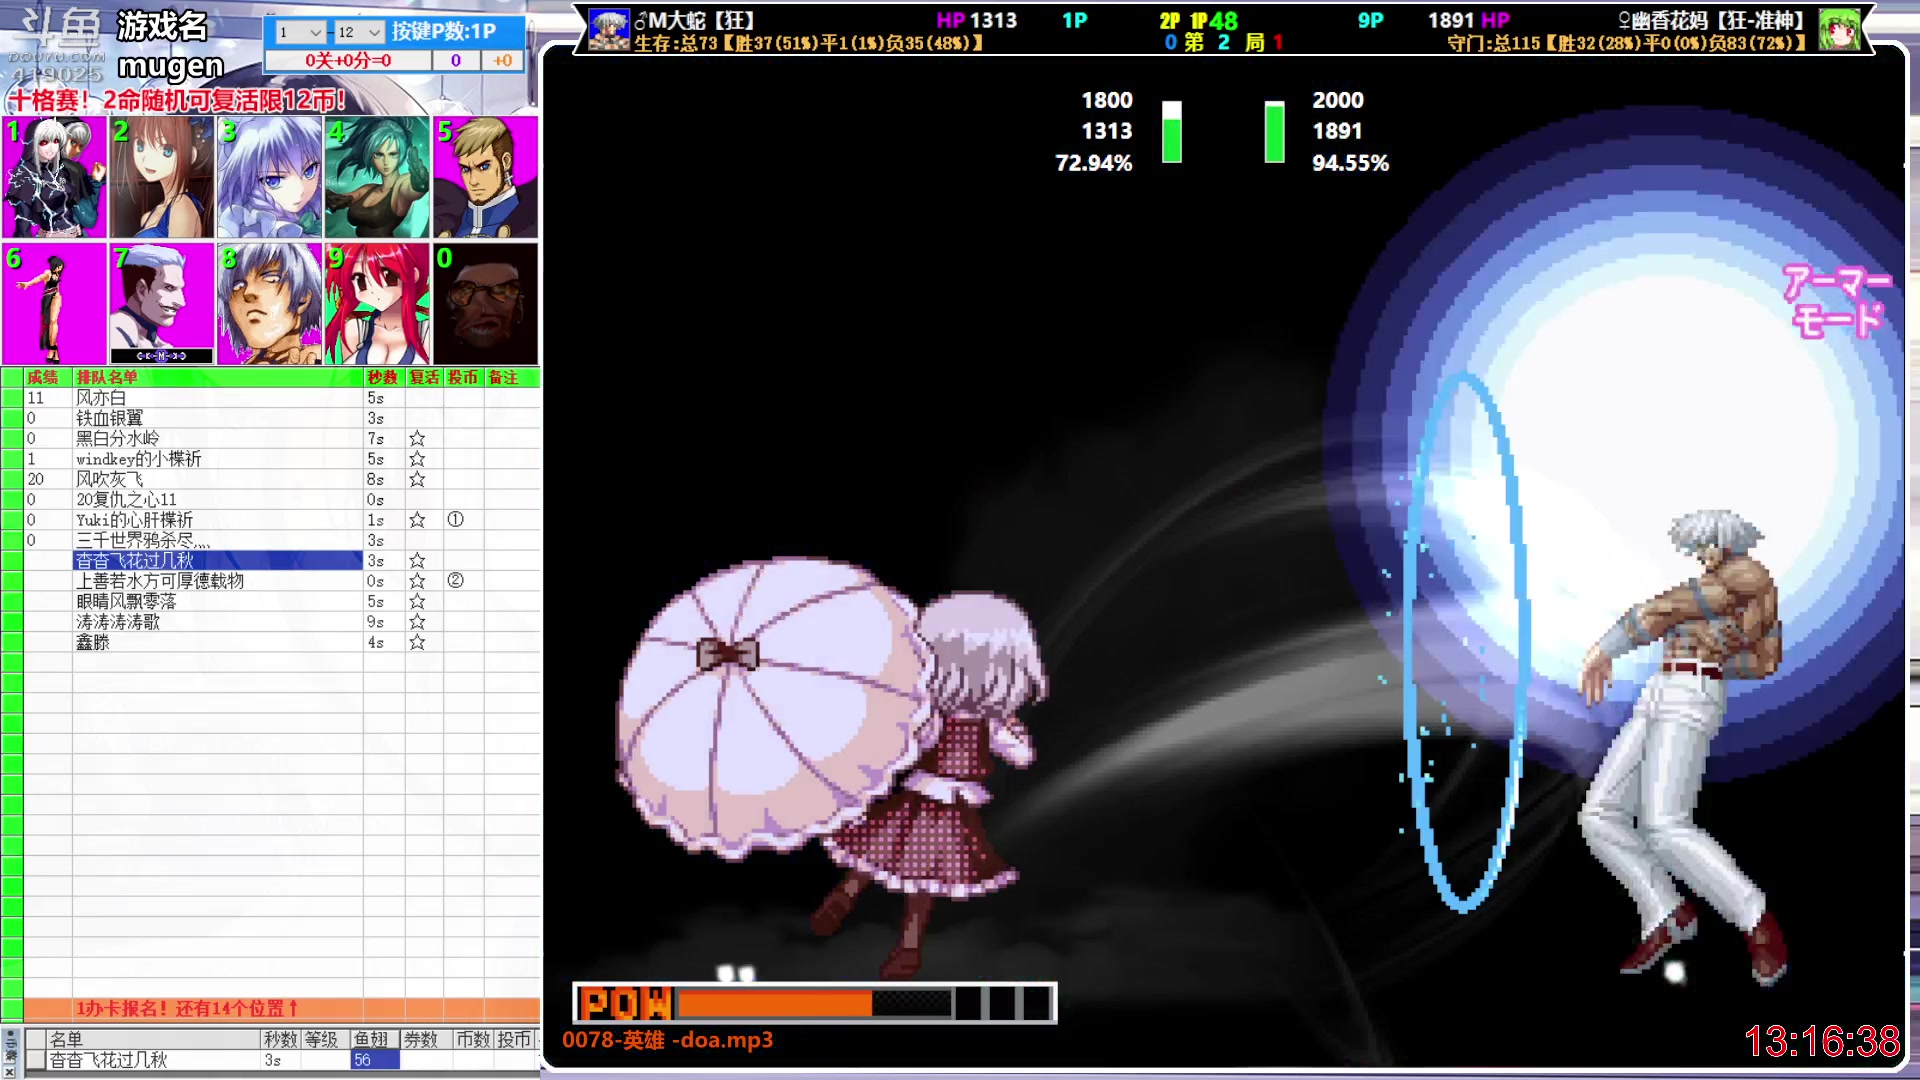
Task: Select character portrait number 0
Action: (x=485, y=303)
